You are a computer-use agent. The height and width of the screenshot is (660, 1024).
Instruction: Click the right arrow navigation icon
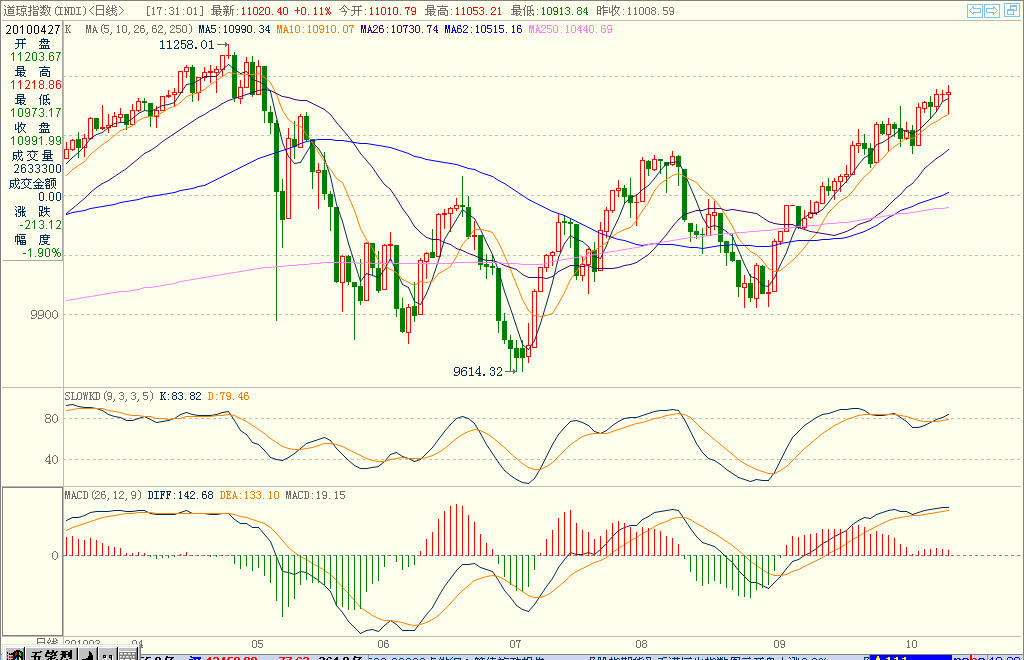pos(992,10)
